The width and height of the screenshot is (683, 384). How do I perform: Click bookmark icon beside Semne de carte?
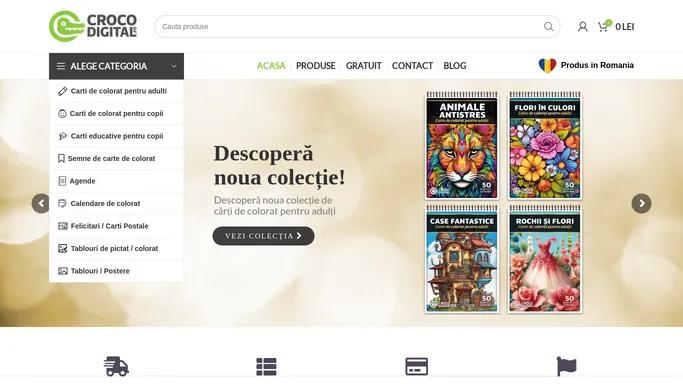pos(61,158)
